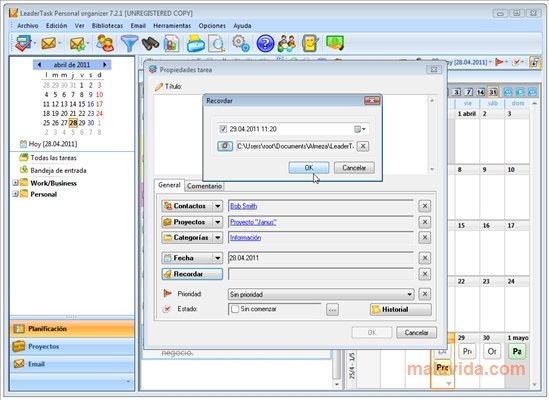Click the blue help question mark icon

click(265, 44)
